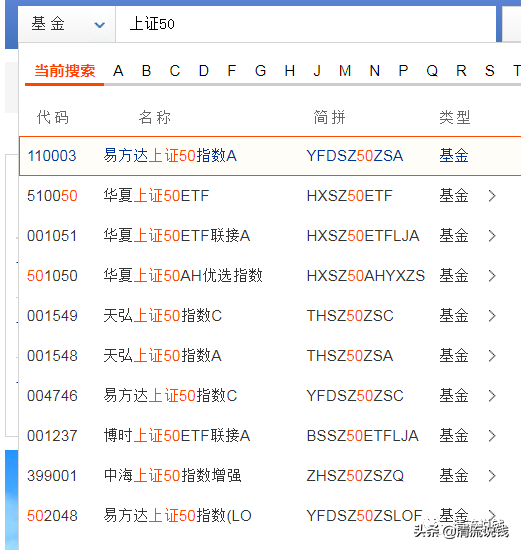521x550 pixels.
Task: Click pinyin ZHSZ50ZSZQ
Action: (355, 476)
